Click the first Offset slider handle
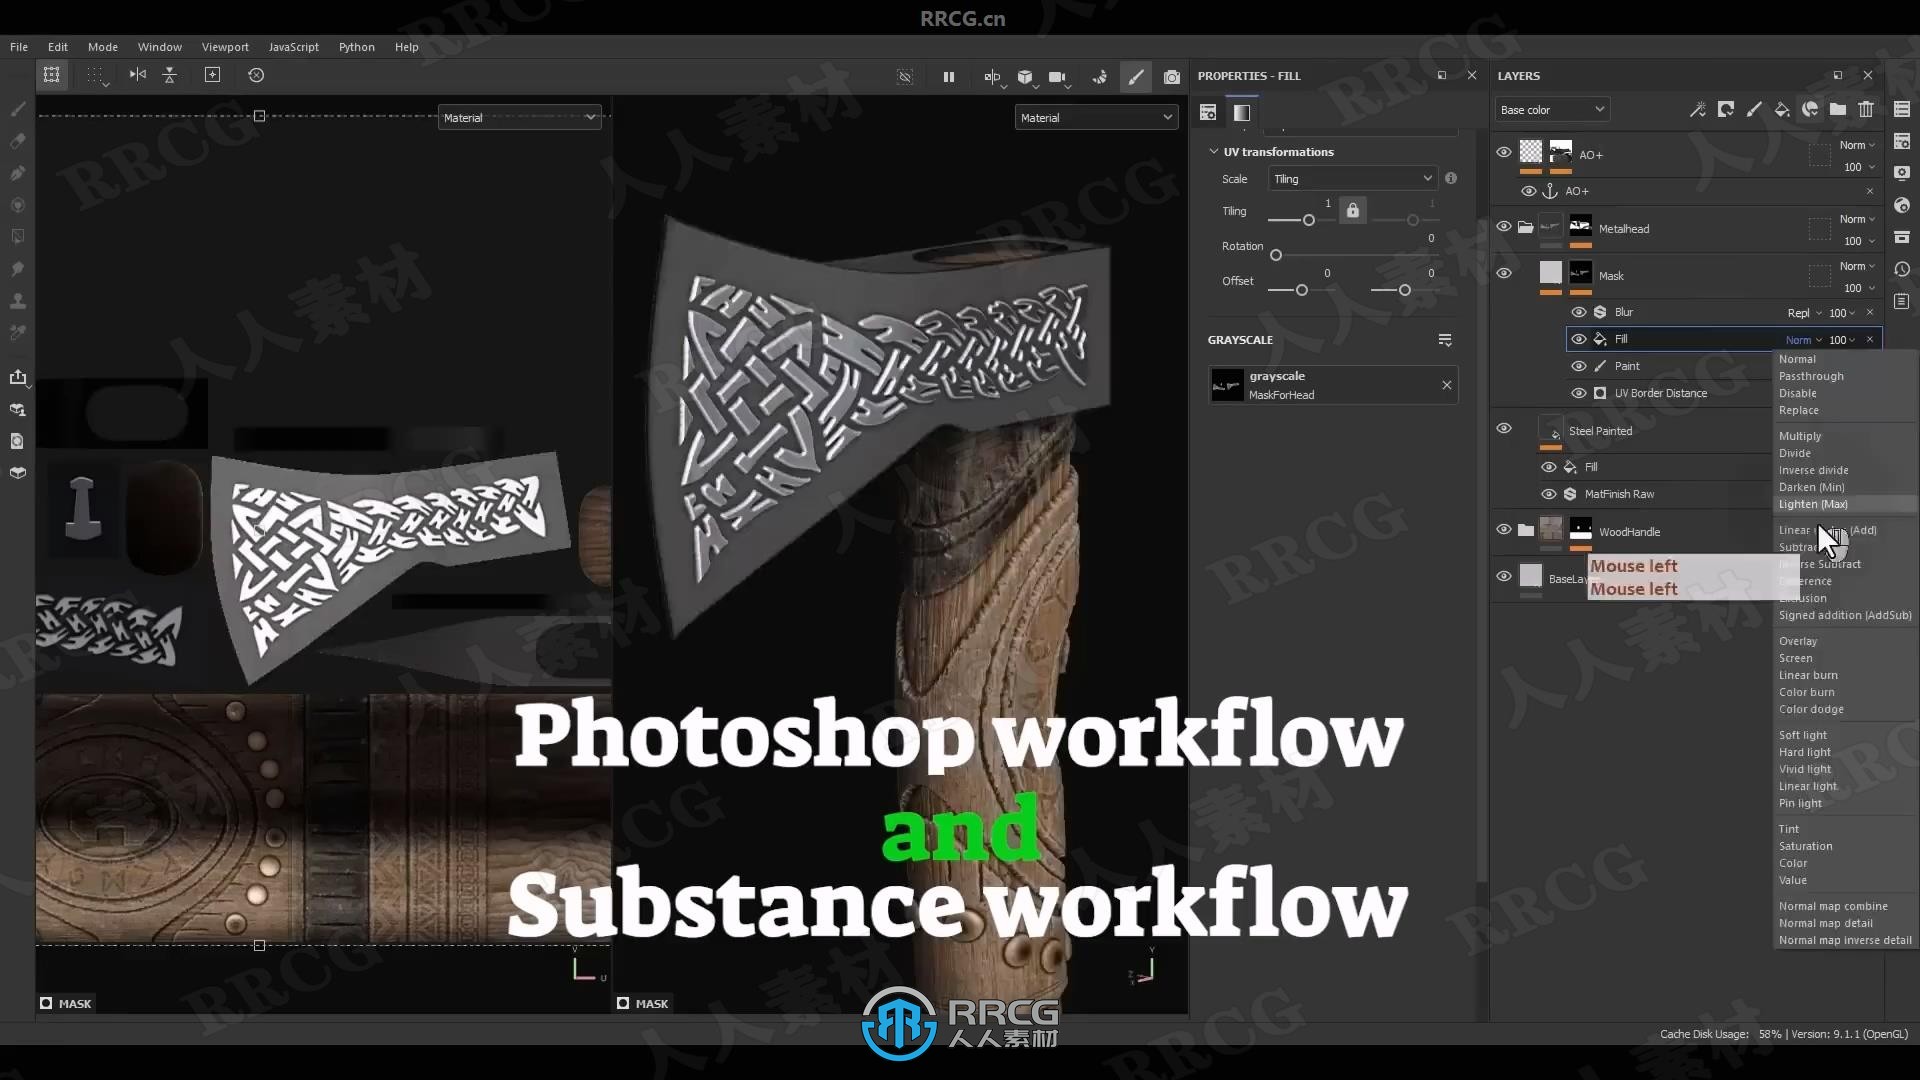Screen dimensions: 1920x1080 pyautogui.click(x=1301, y=290)
